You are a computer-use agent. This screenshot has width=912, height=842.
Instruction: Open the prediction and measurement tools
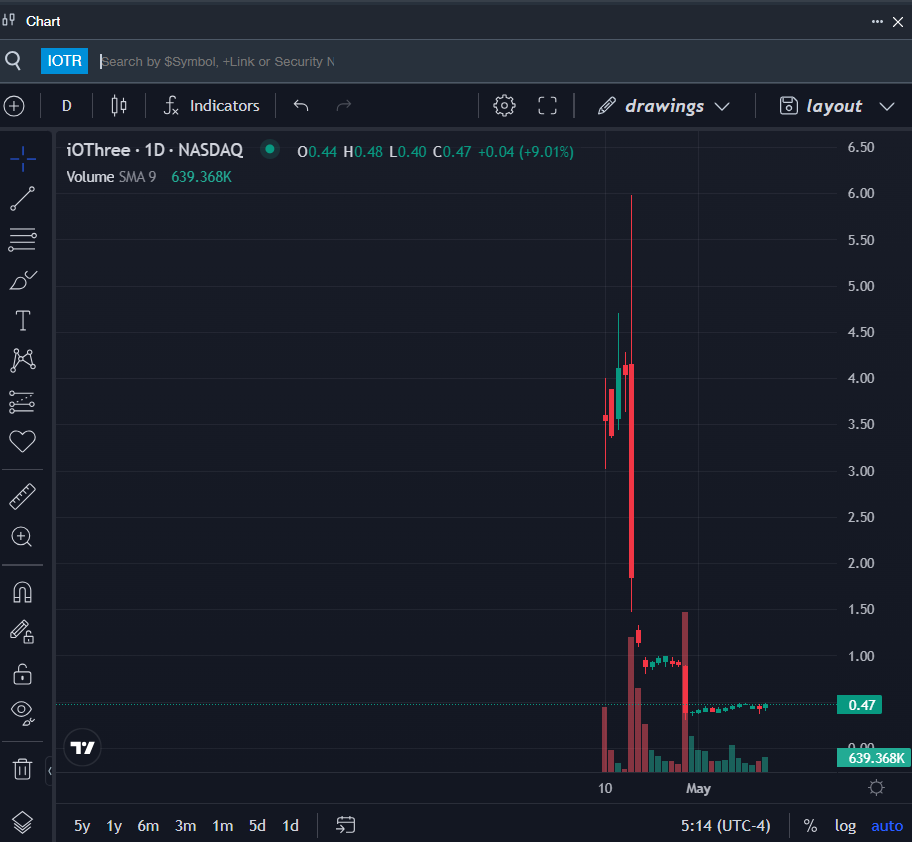point(23,401)
